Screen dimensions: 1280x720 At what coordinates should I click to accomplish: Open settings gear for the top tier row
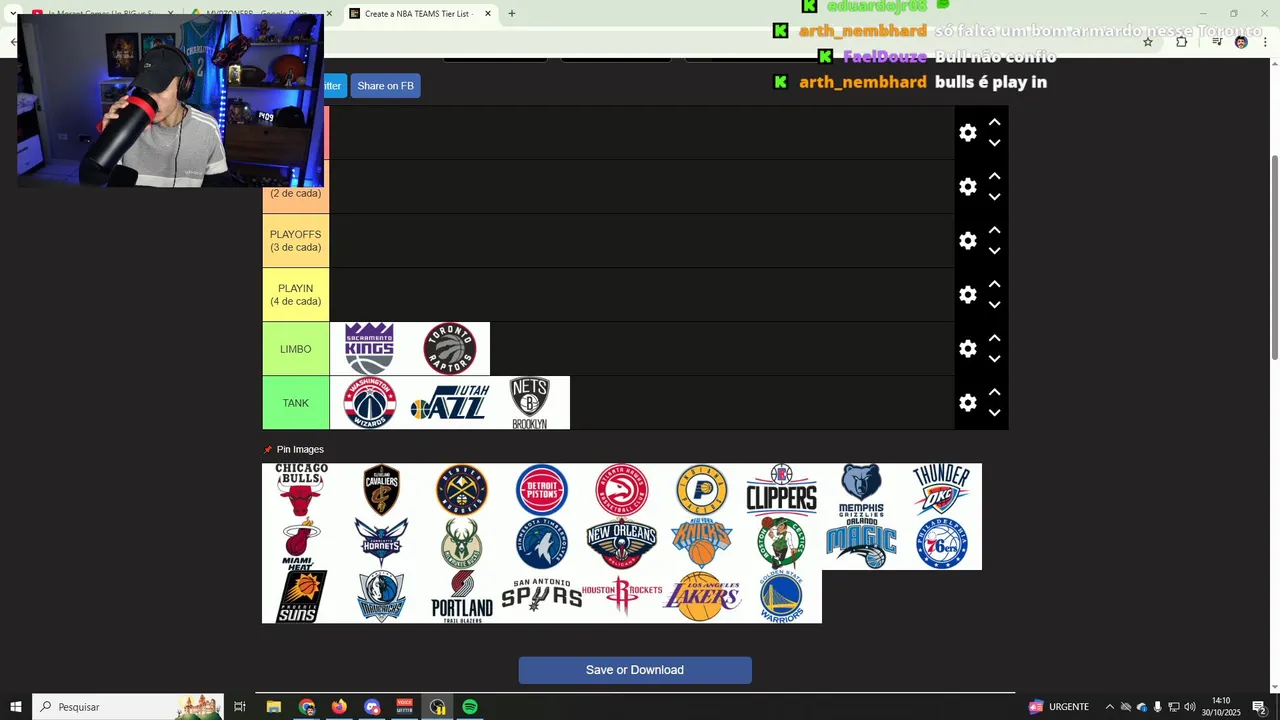[968, 133]
